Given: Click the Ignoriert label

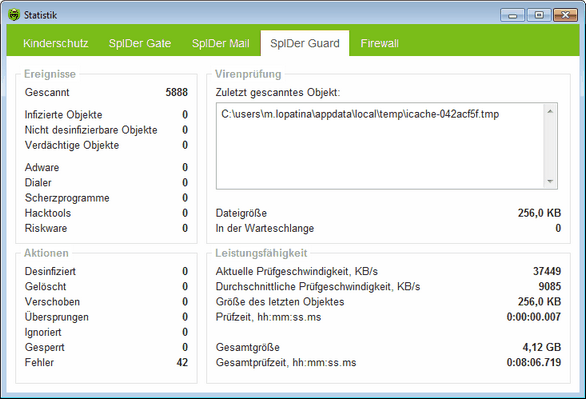Looking at the screenshot, I should pos(43,332).
